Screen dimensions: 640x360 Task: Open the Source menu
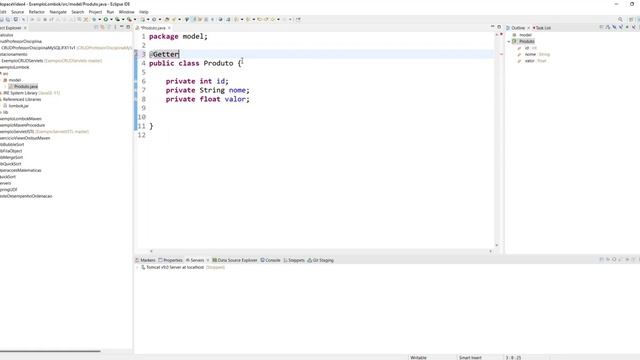17,12
